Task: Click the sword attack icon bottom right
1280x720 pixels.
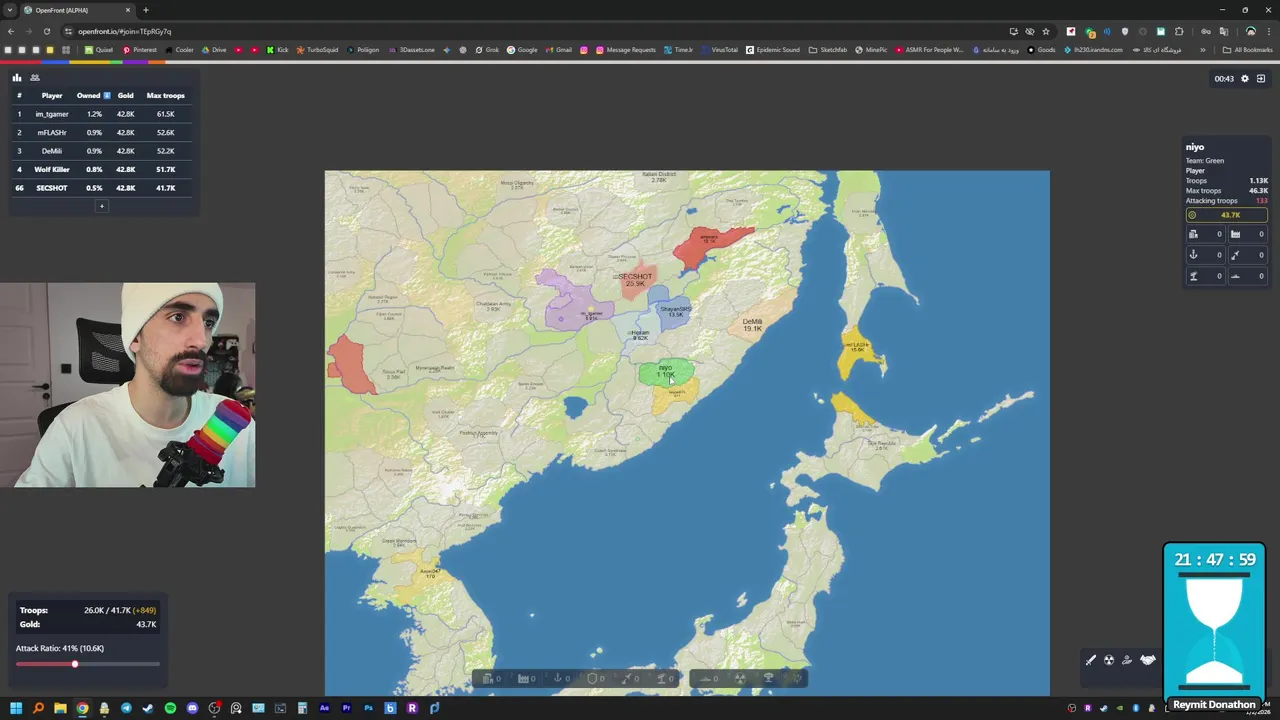Action: 1091,660
